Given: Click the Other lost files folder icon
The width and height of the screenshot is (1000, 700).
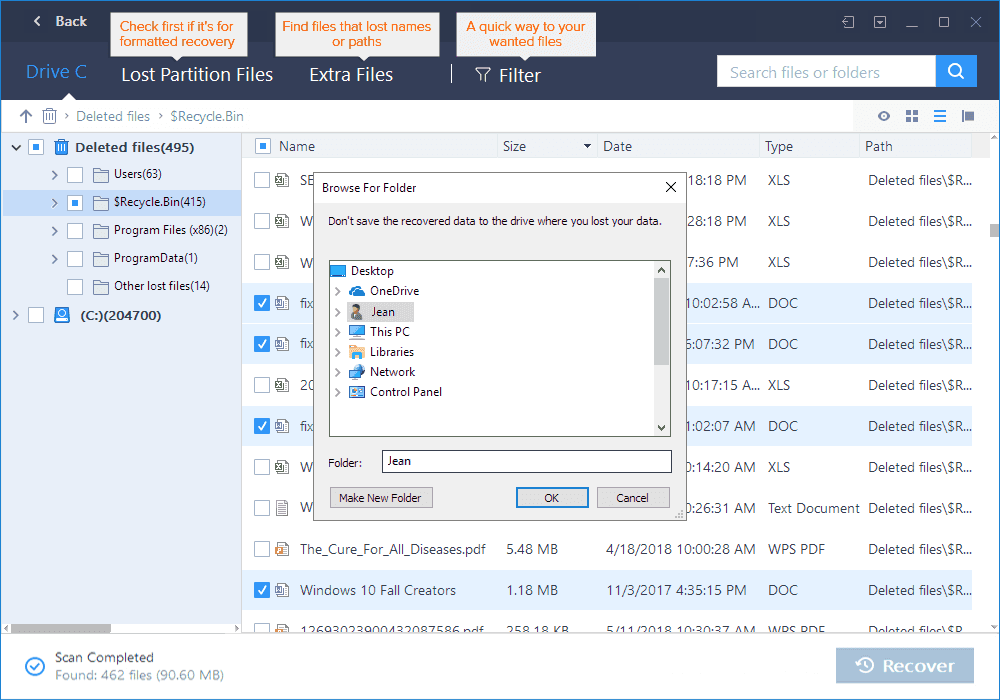Looking at the screenshot, I should (101, 287).
